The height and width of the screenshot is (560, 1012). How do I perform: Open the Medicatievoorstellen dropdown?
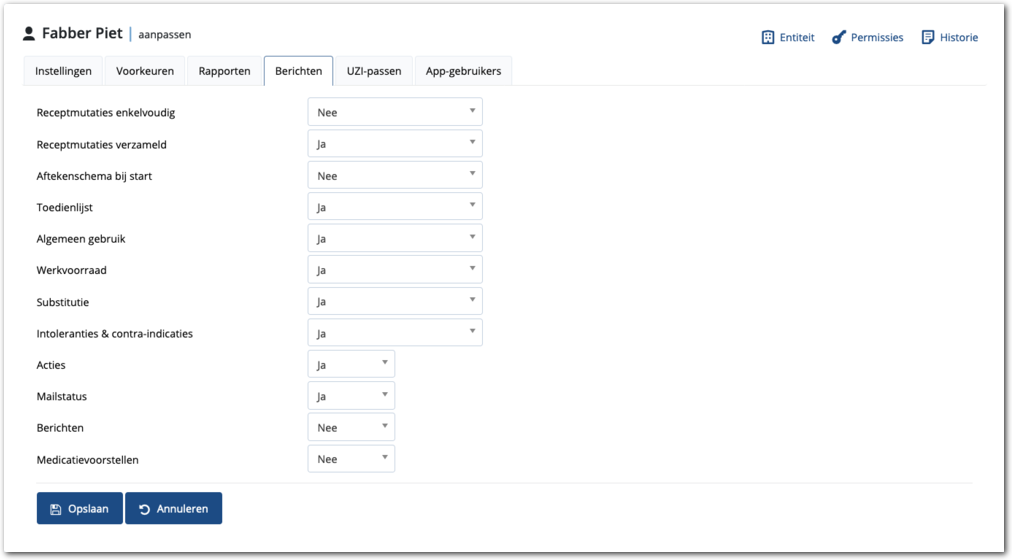351,459
